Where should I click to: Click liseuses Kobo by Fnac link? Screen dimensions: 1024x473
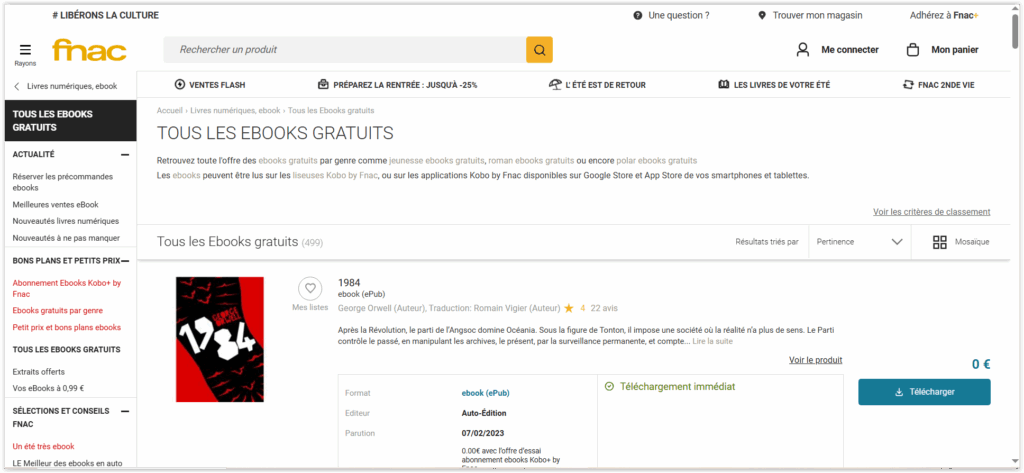(x=335, y=175)
